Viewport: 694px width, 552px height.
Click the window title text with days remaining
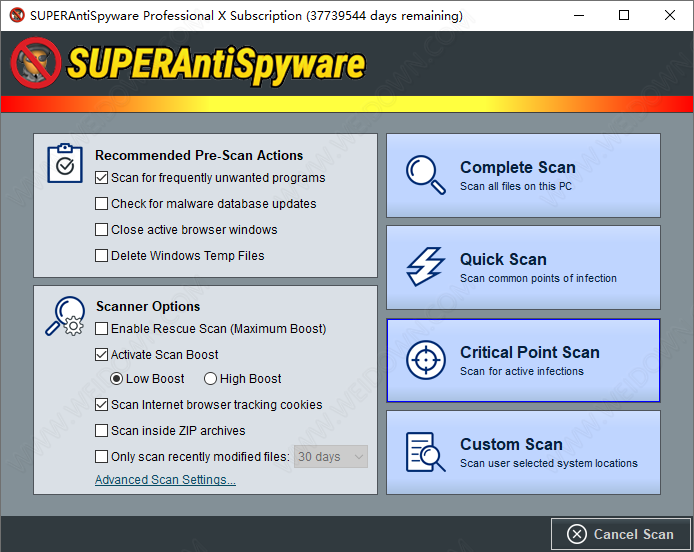246,16
